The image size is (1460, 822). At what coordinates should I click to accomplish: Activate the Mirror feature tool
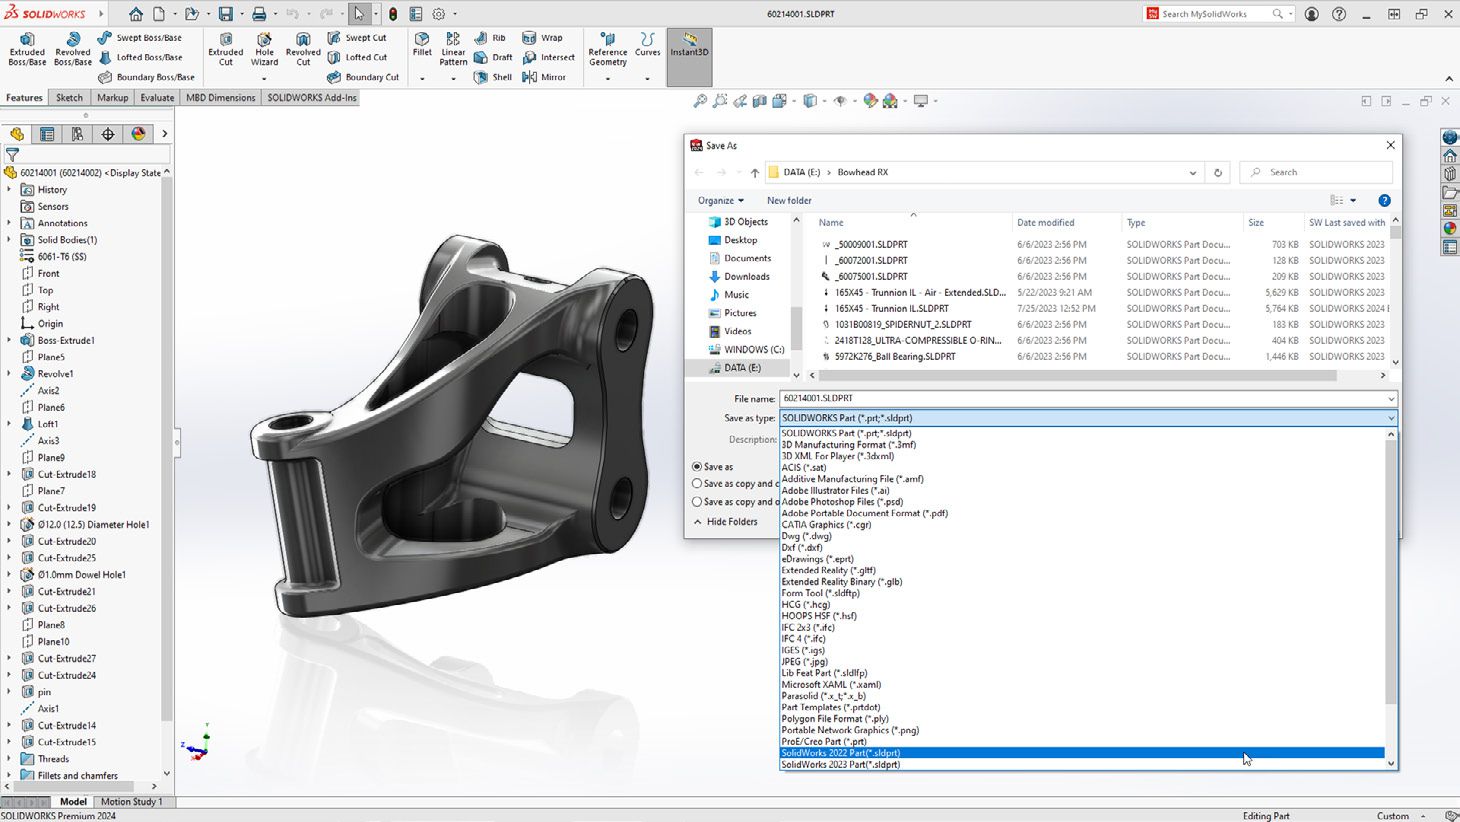point(548,77)
